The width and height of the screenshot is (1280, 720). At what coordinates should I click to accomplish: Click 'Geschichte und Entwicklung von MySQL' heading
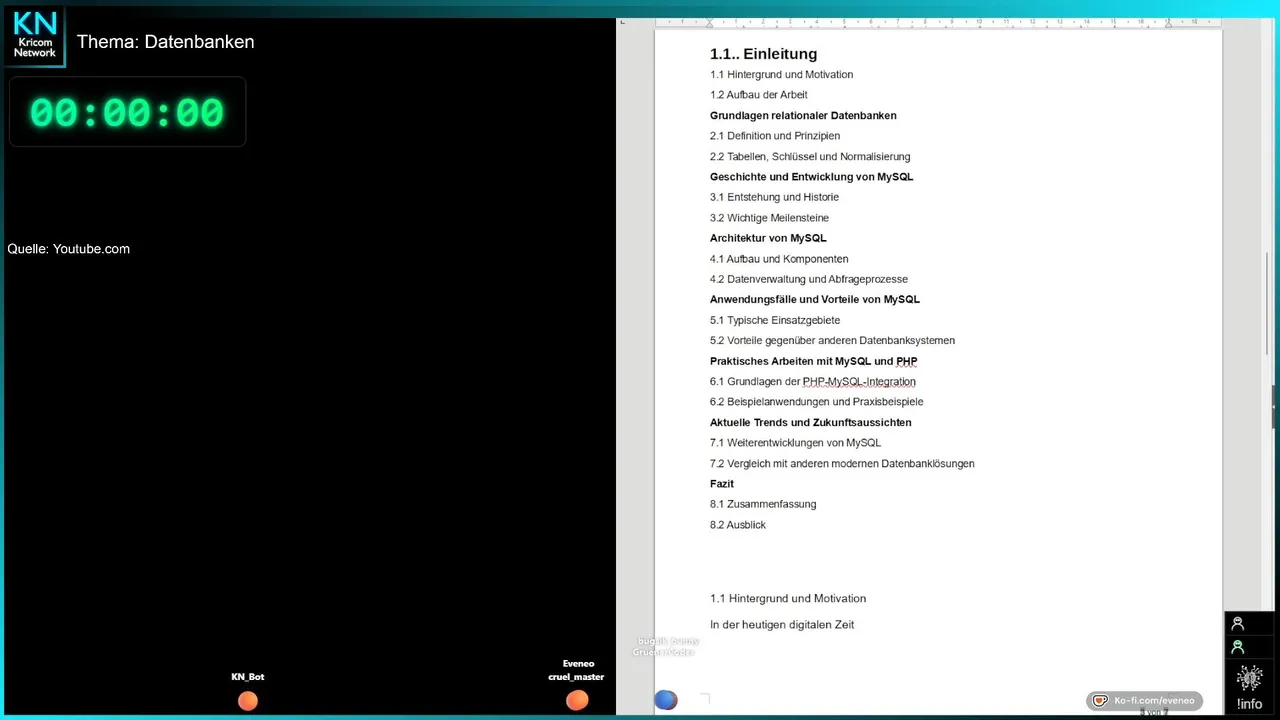[x=811, y=177]
